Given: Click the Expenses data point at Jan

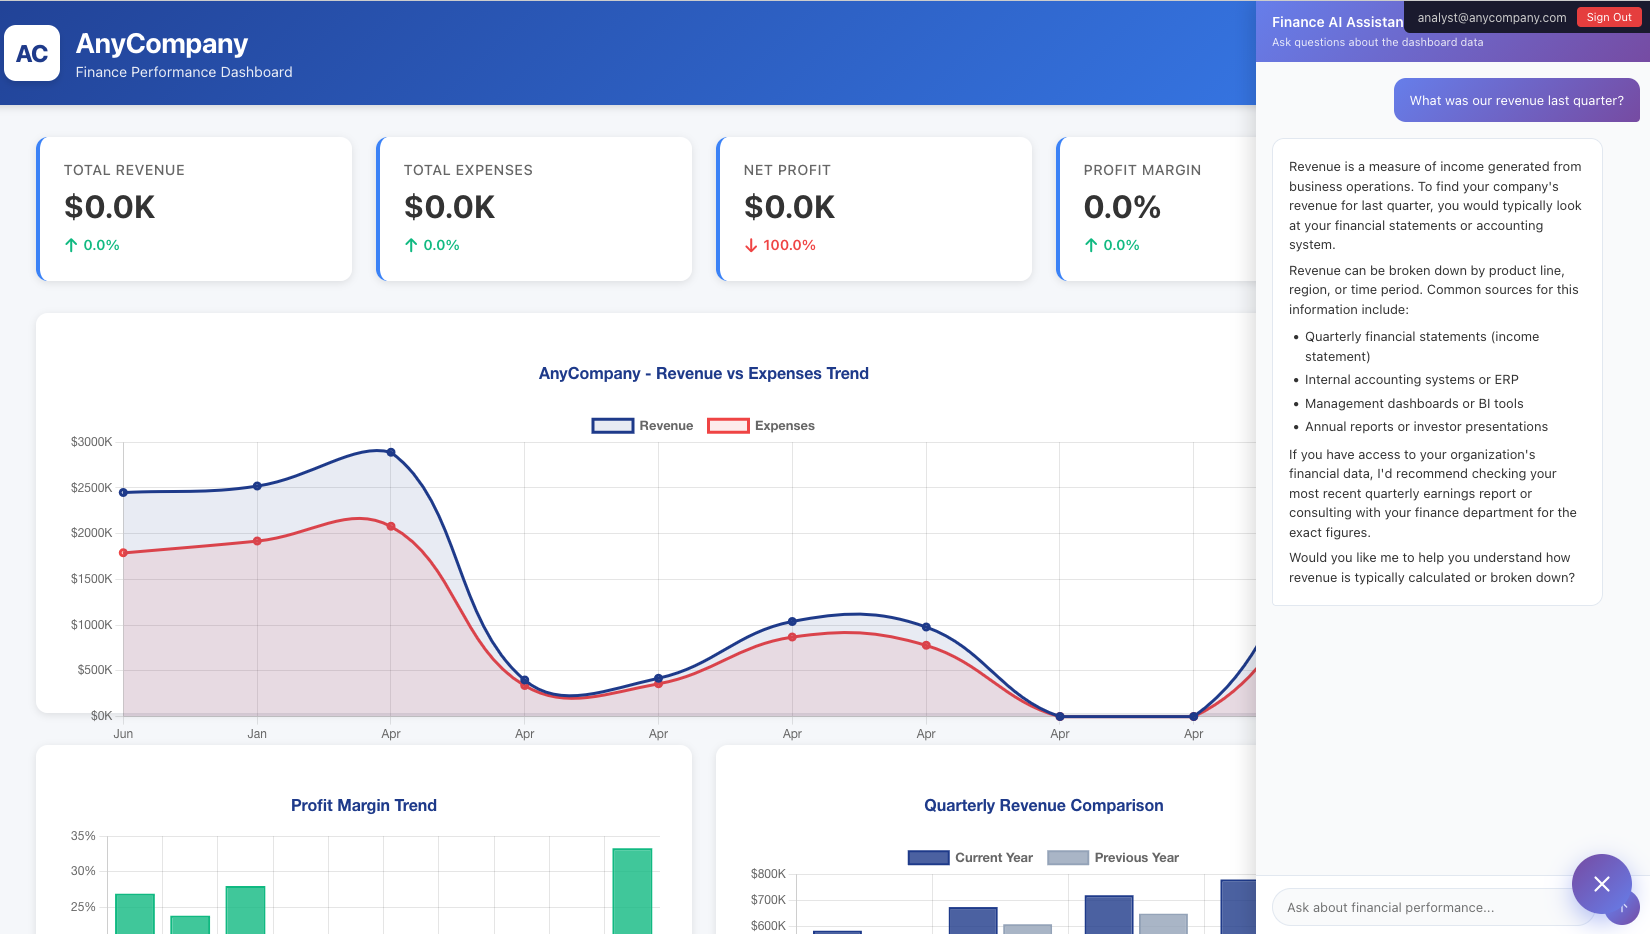Looking at the screenshot, I should (257, 541).
